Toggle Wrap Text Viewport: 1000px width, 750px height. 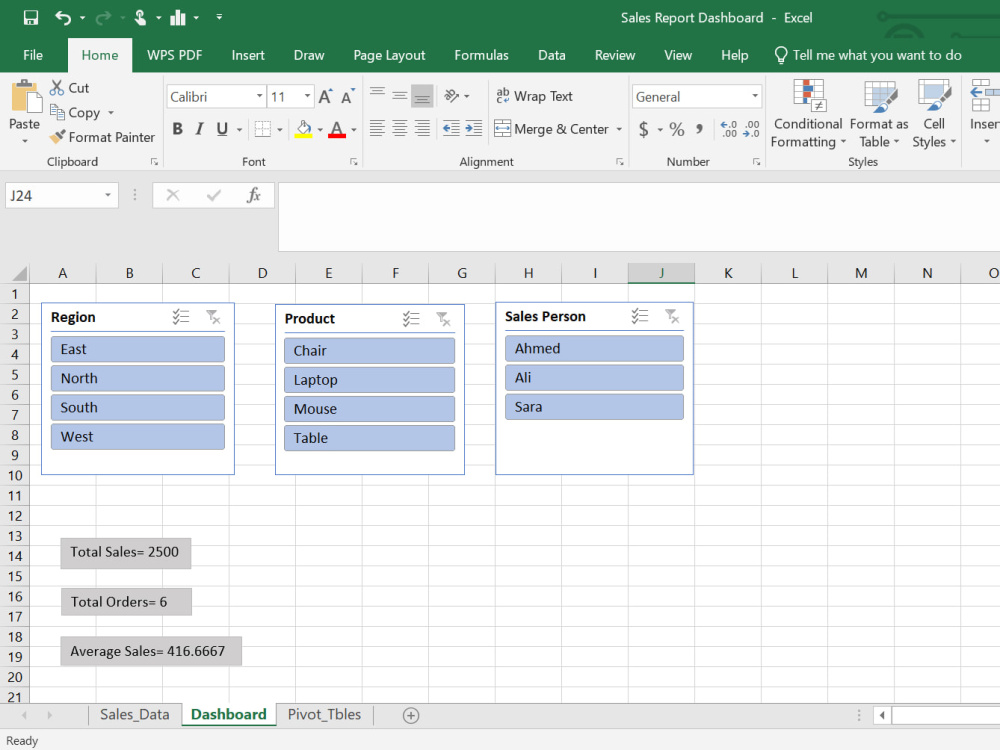coord(534,96)
